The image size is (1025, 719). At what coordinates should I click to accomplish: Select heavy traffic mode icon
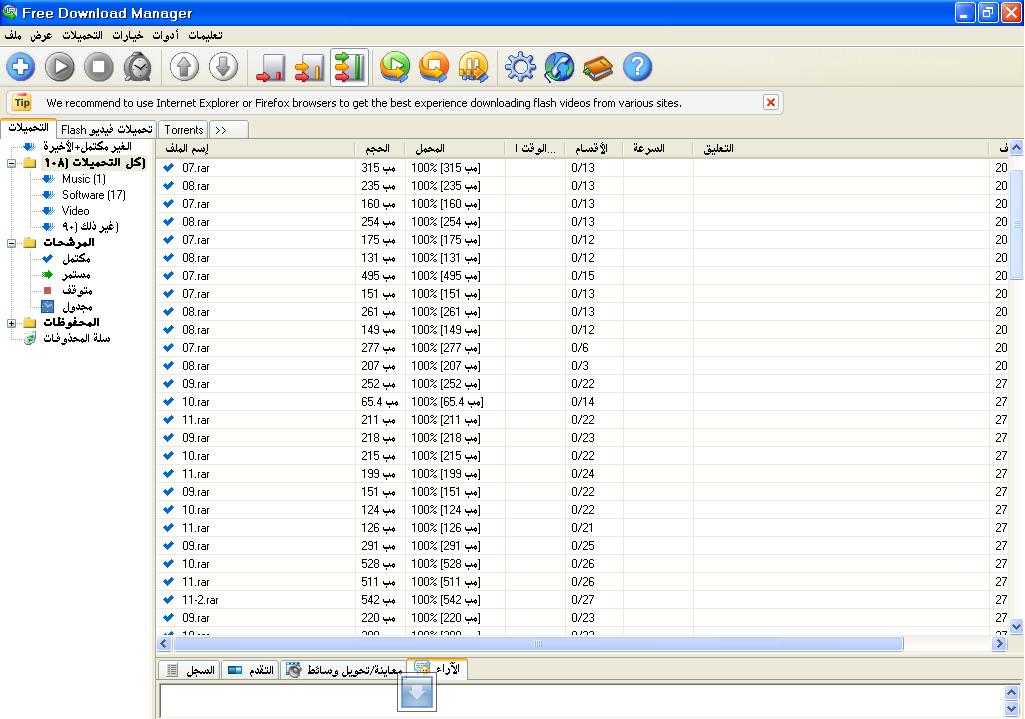(349, 67)
